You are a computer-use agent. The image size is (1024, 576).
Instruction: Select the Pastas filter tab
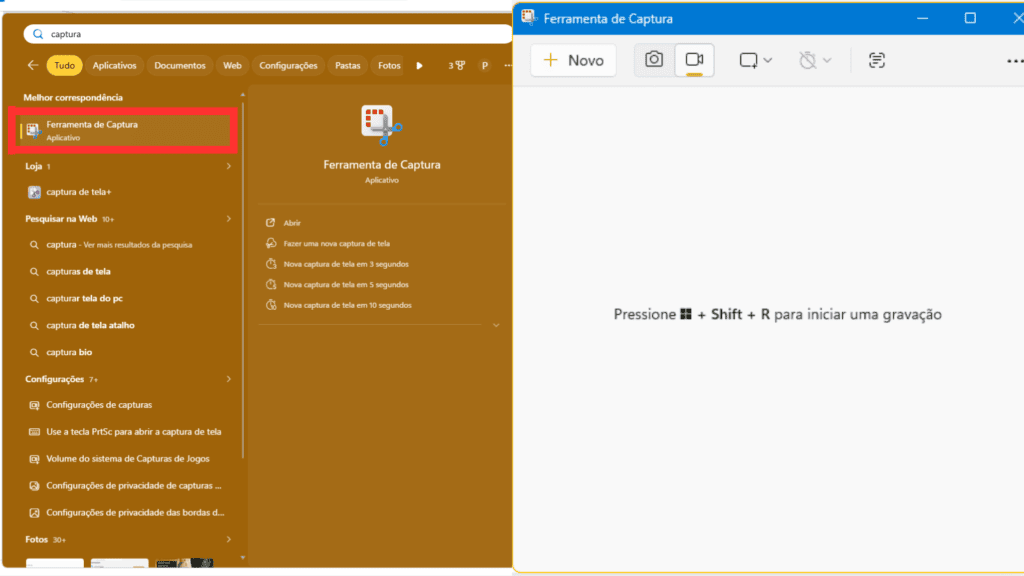pyautogui.click(x=347, y=65)
